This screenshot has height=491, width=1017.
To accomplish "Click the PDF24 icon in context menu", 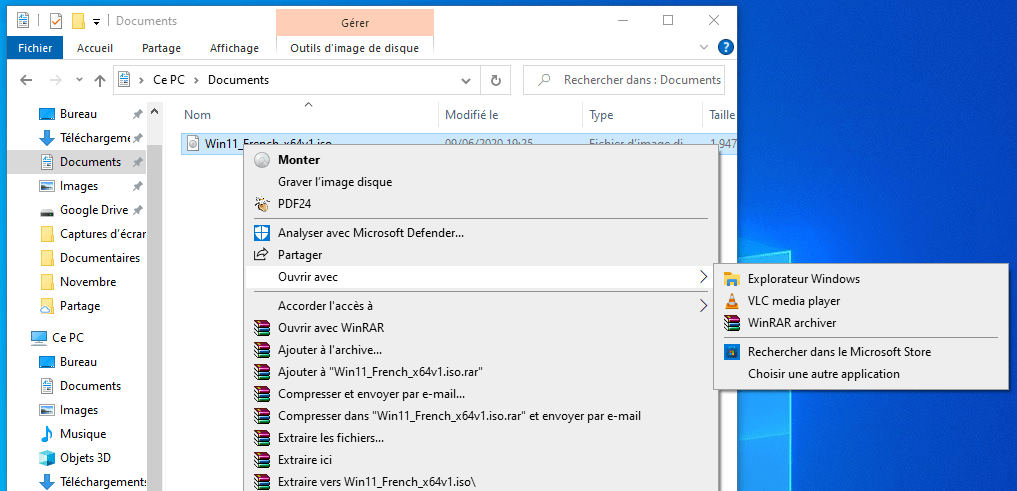I will (261, 204).
